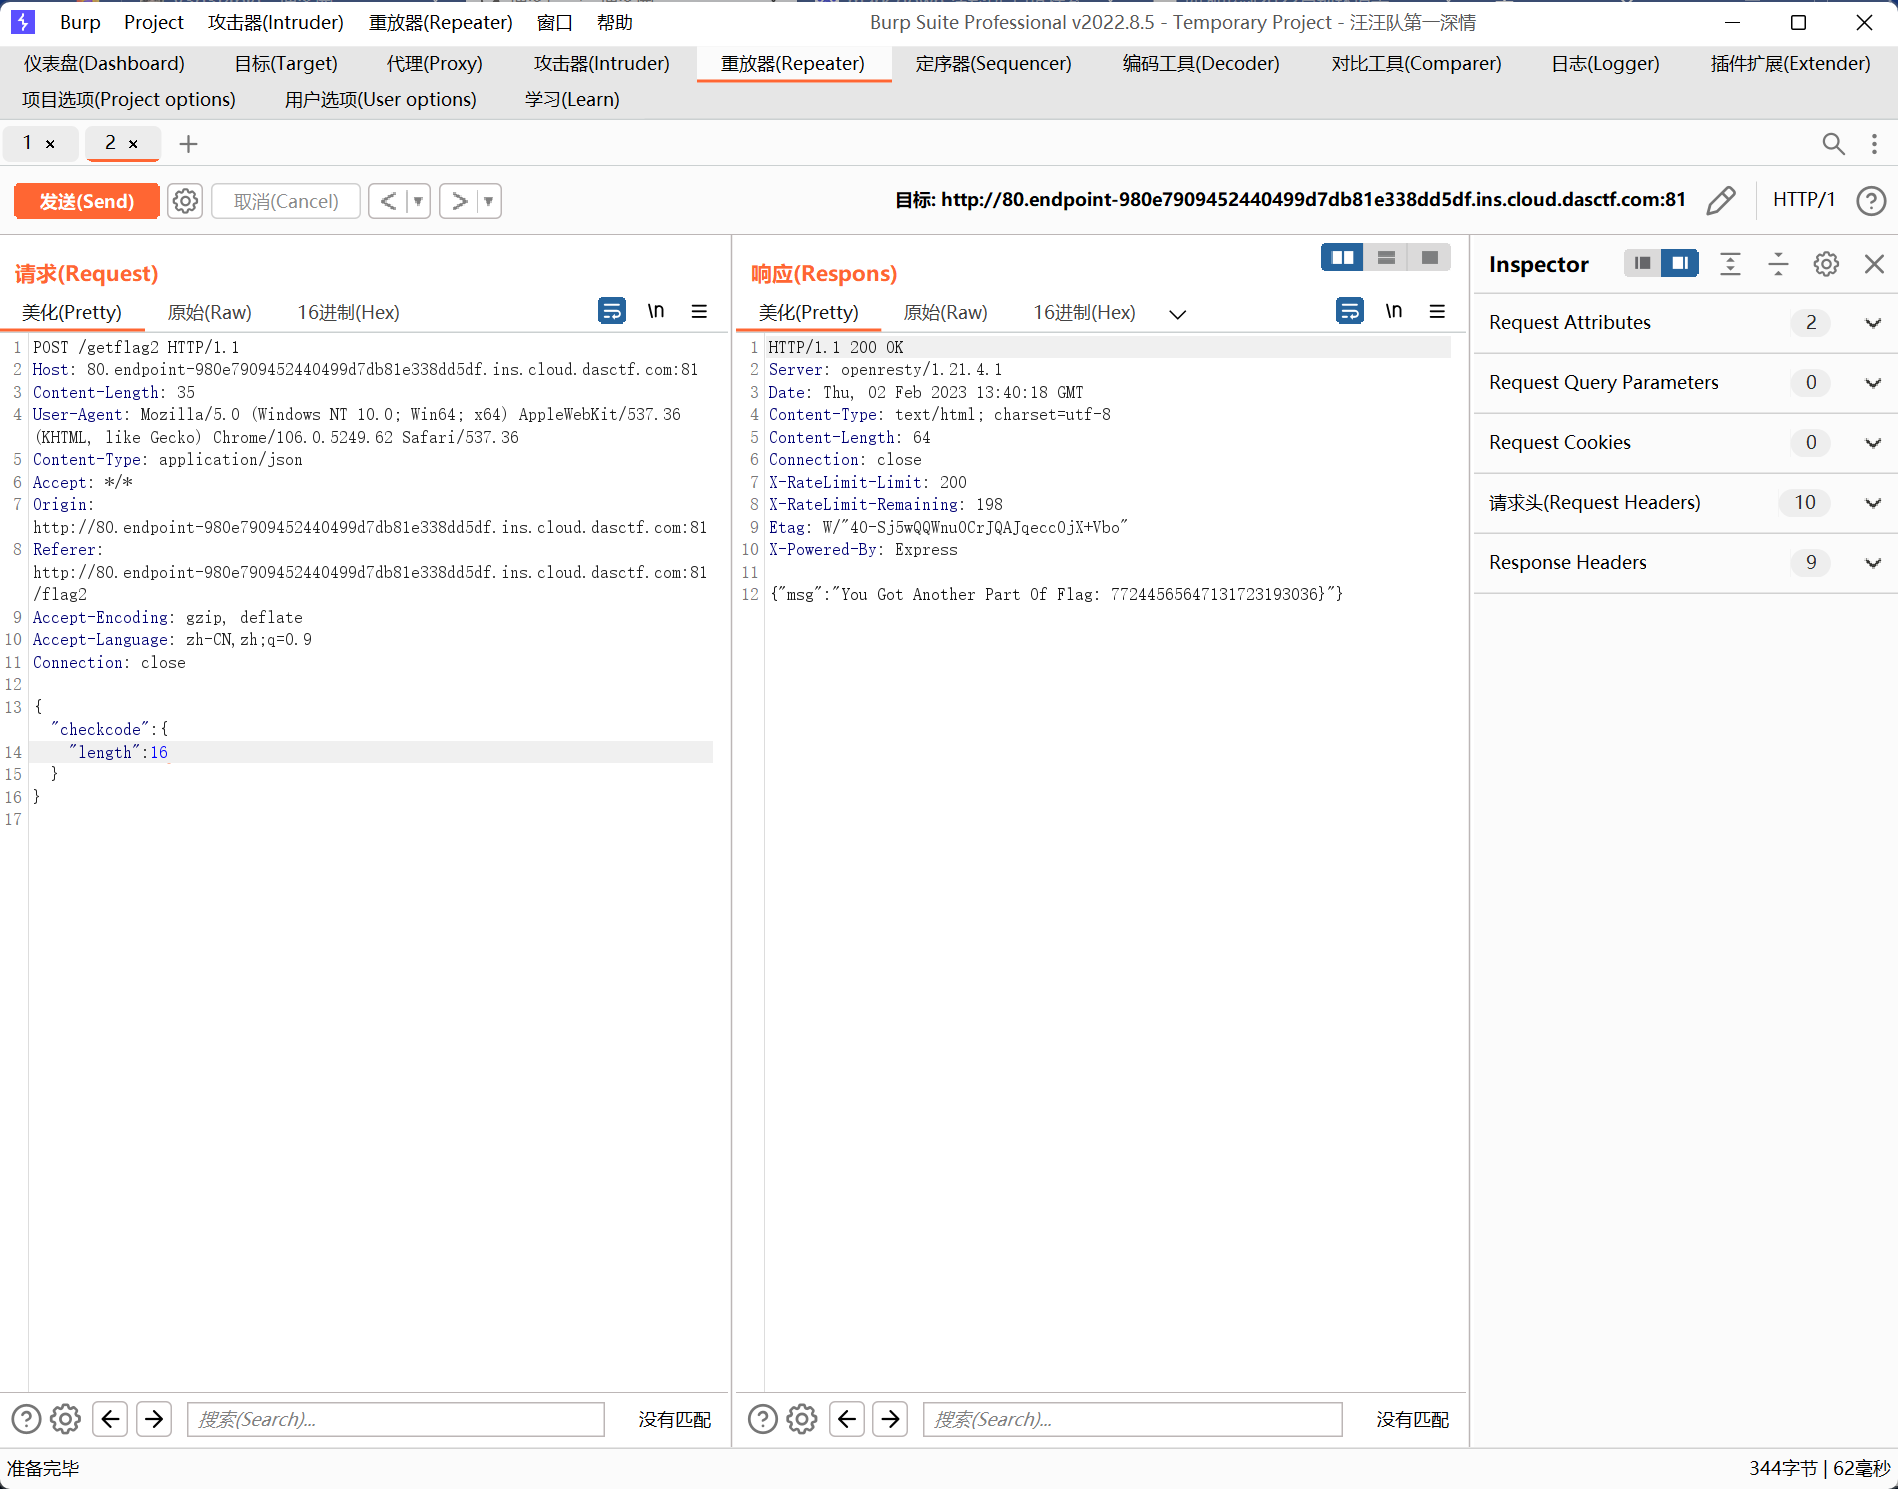Switch HTTP/1 protocol setting

pos(1803,200)
